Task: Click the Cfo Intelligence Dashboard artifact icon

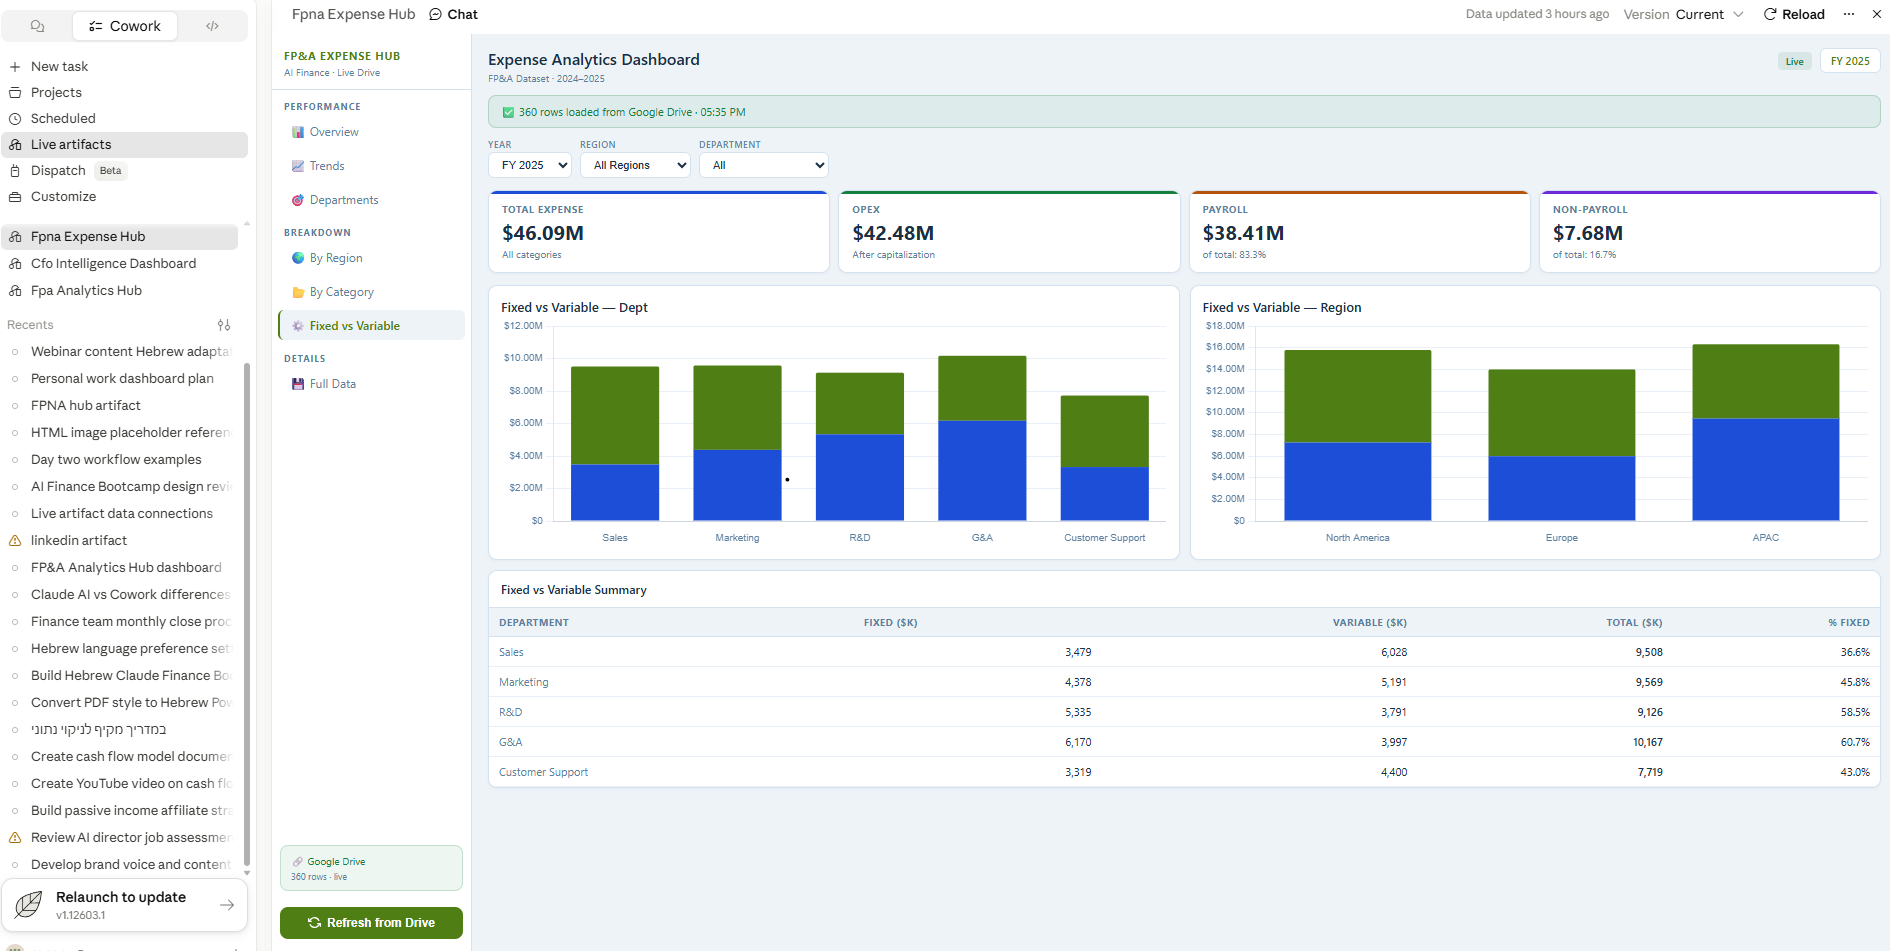Action: click(15, 264)
